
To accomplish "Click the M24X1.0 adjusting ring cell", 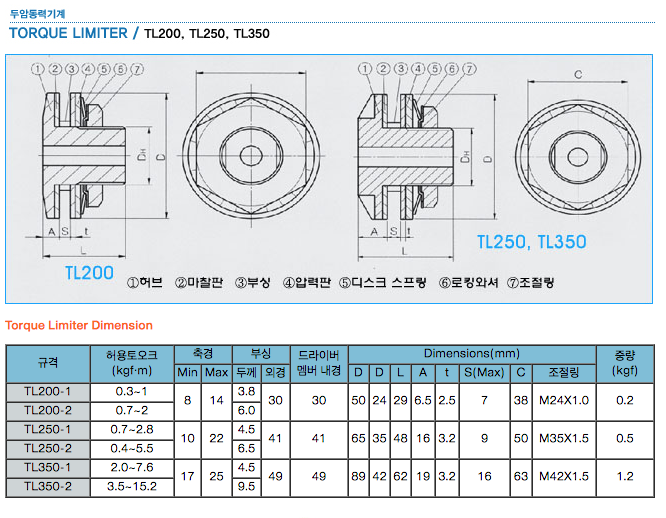I will [564, 400].
